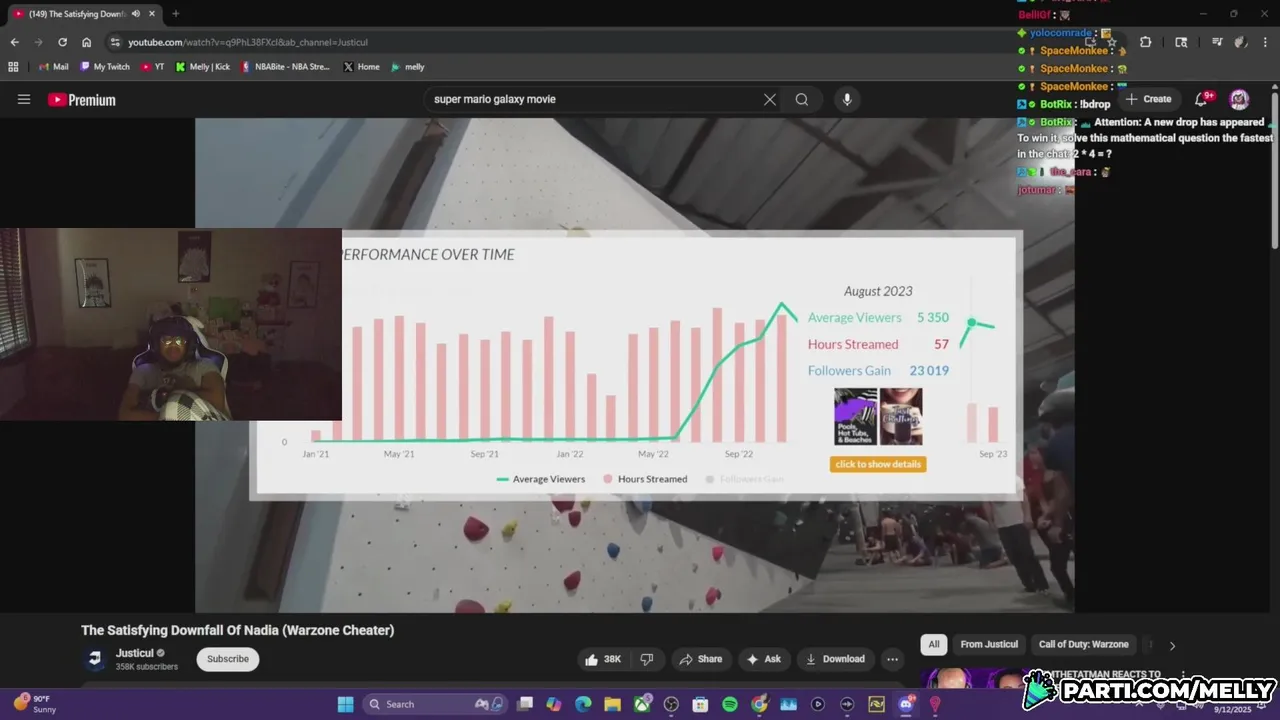Mute the tab via its speaker icon
This screenshot has width=1280, height=720.
pos(137,14)
